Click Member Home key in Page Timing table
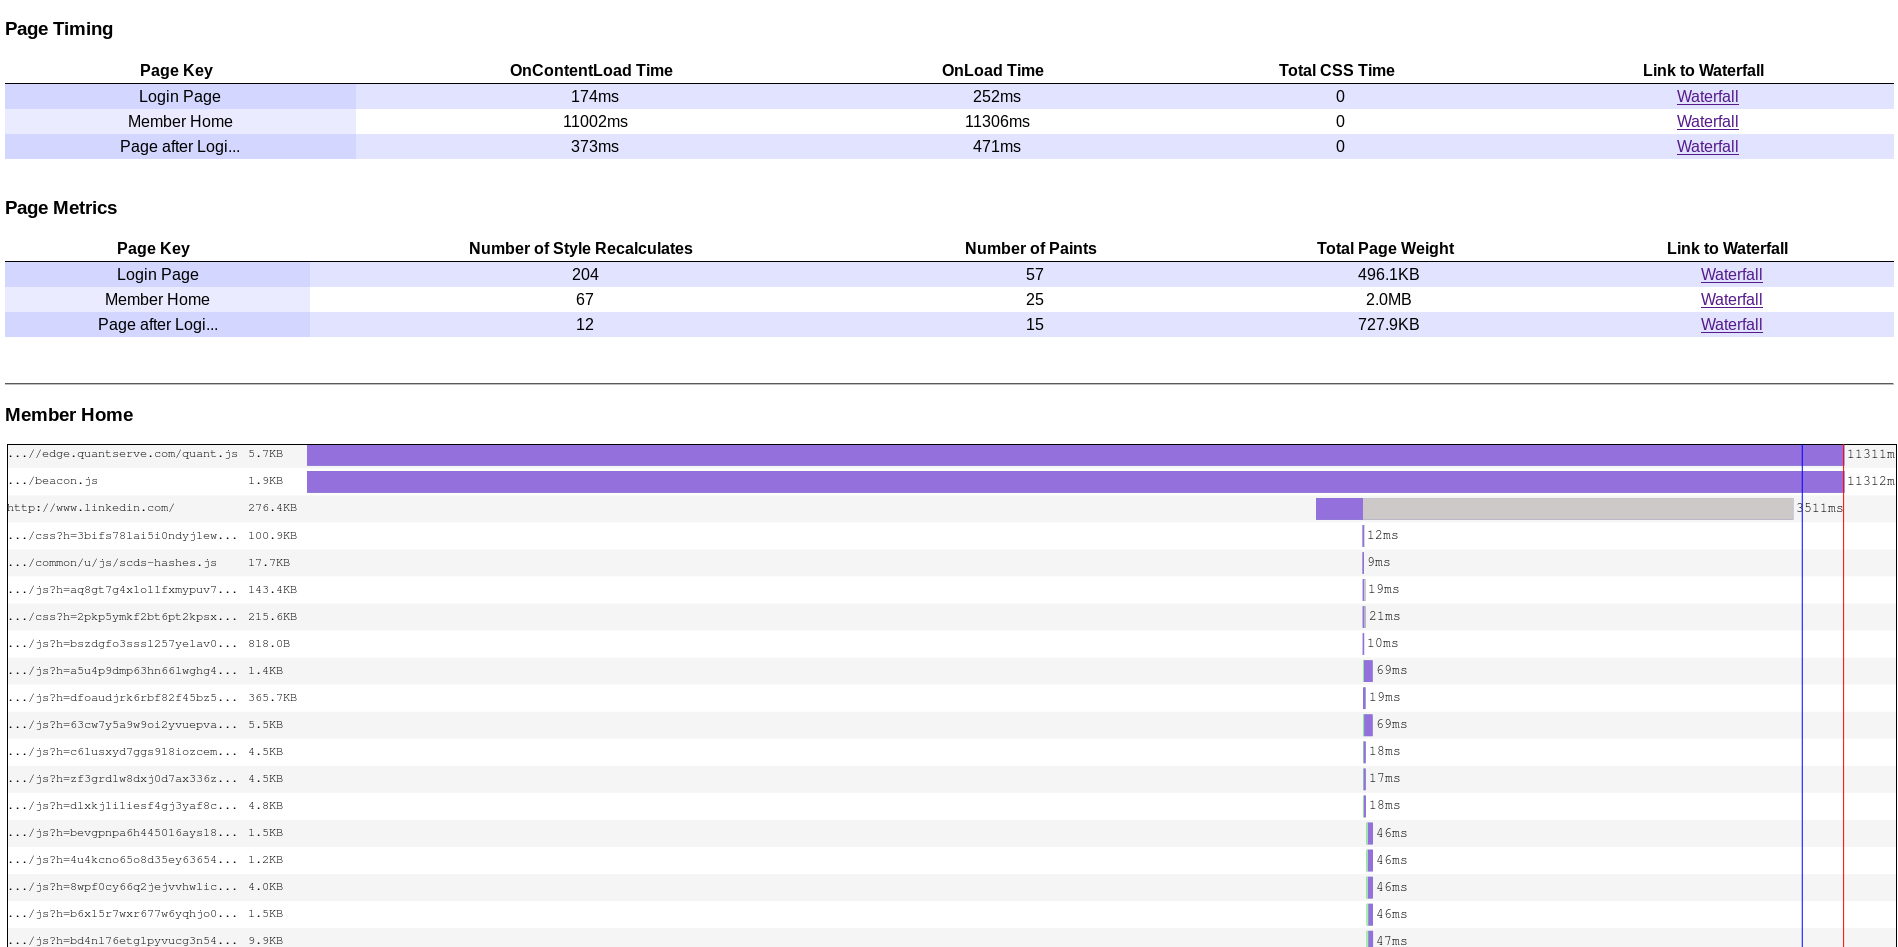1898x947 pixels. 180,122
